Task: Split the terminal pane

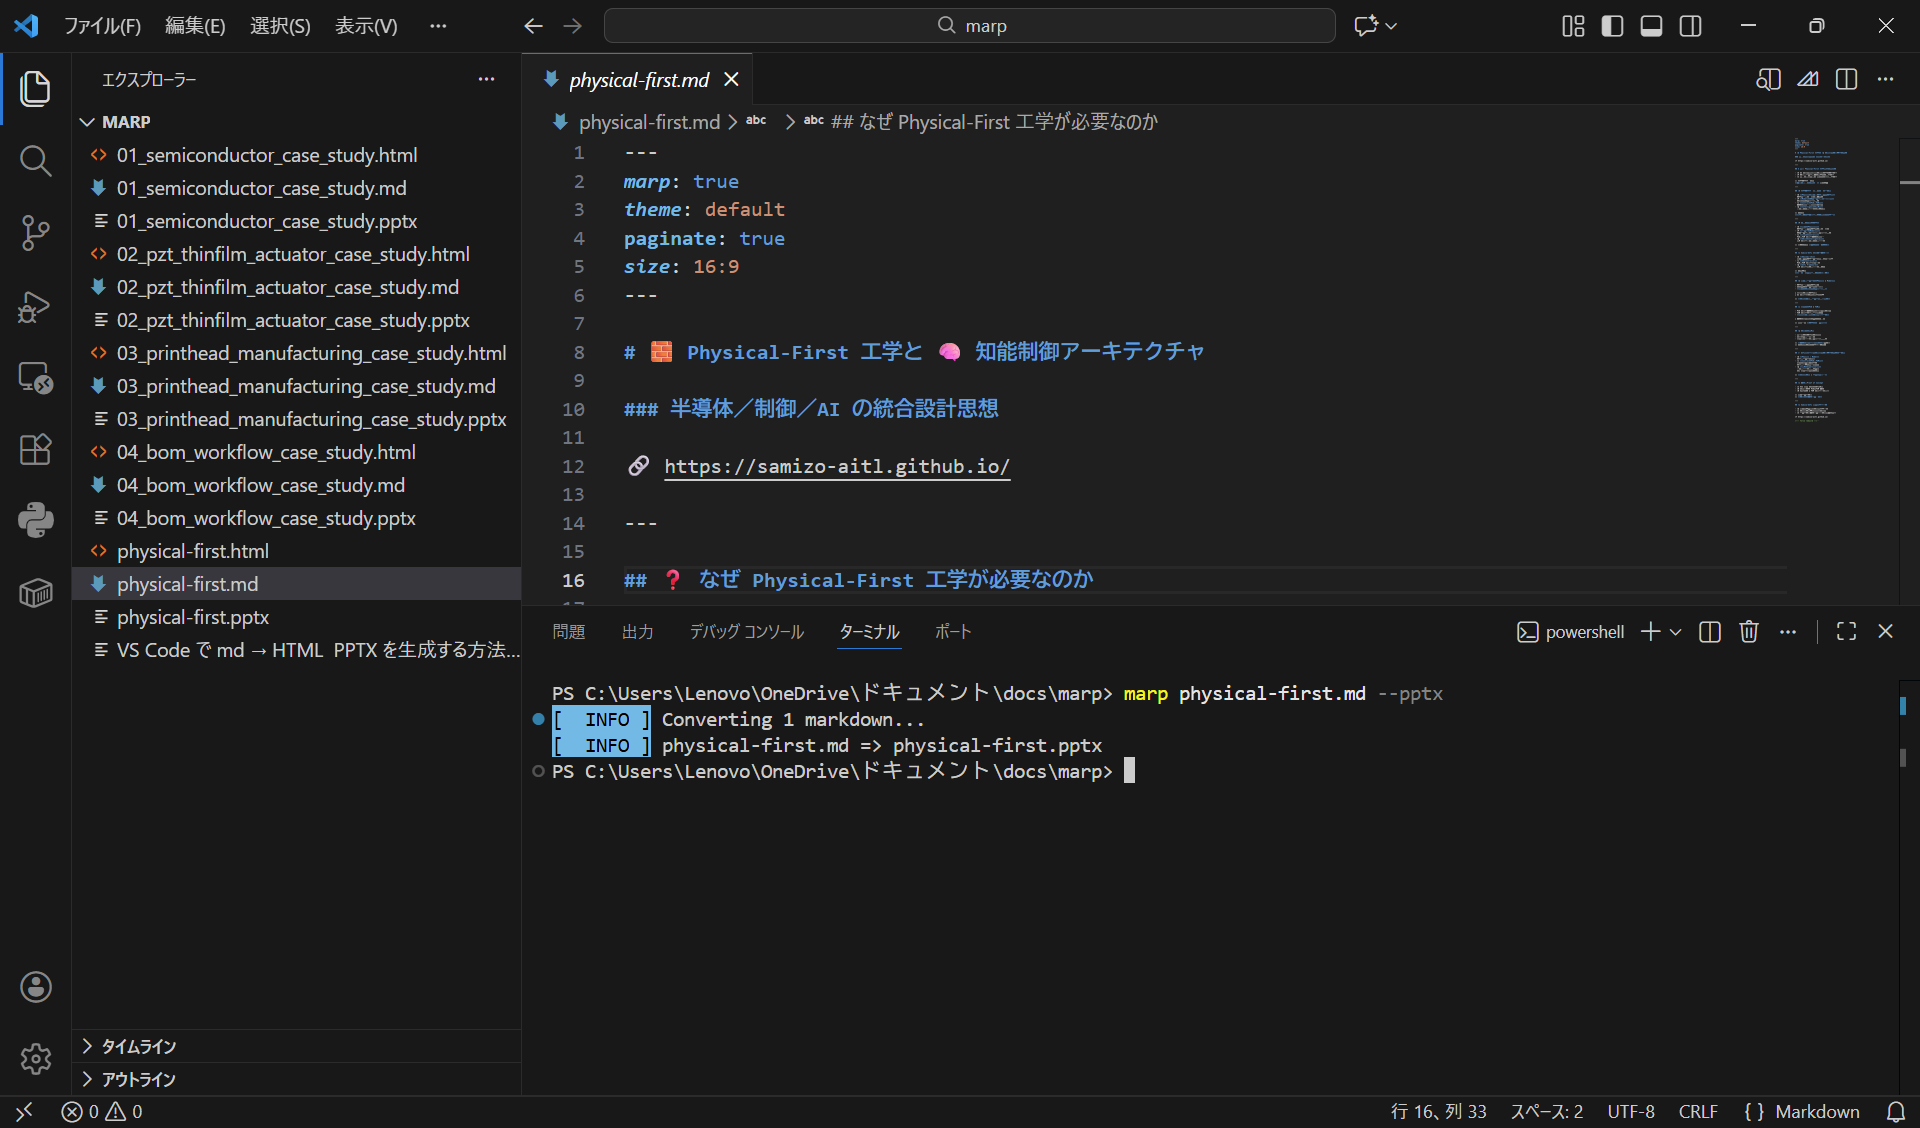Action: 1710,632
